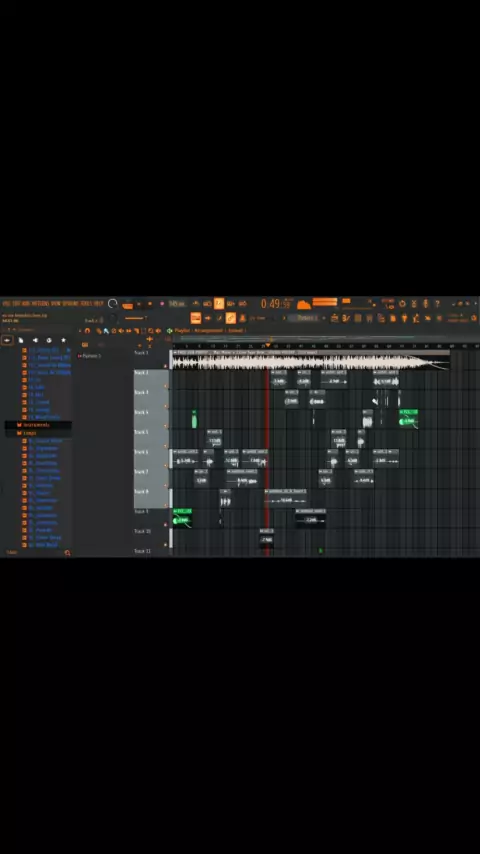Open the HELP menu

(x=99, y=303)
